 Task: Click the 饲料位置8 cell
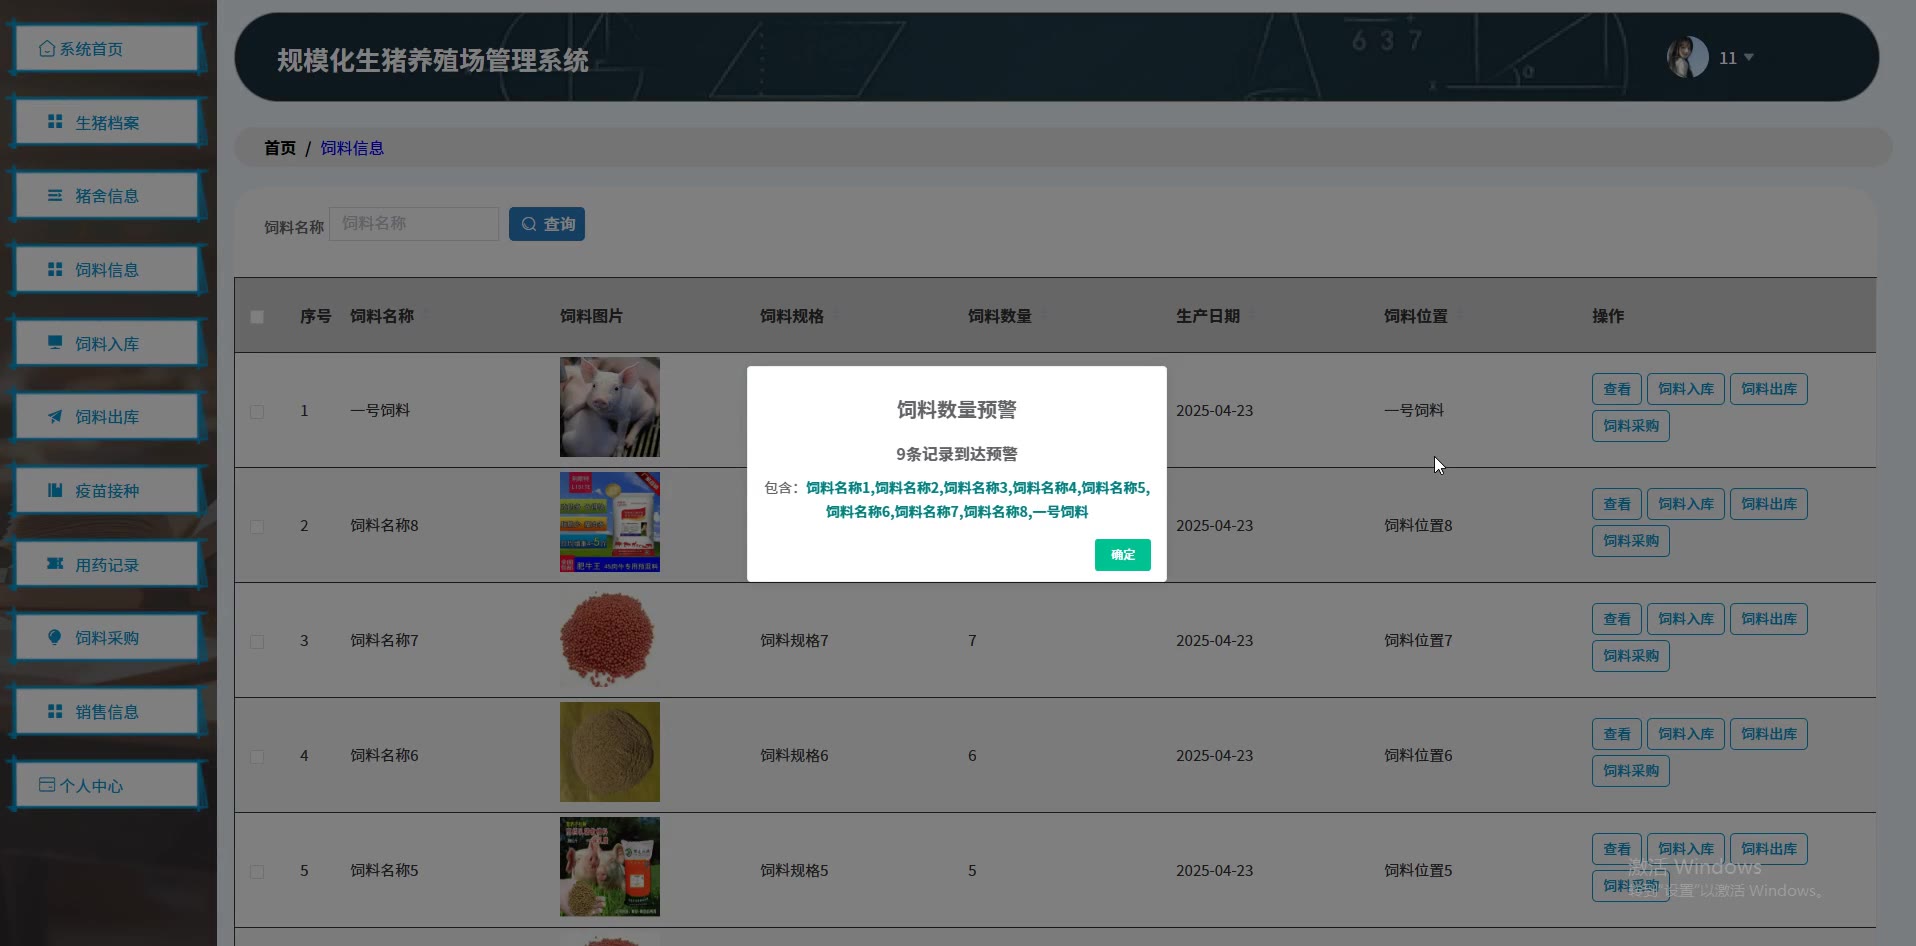(1418, 526)
